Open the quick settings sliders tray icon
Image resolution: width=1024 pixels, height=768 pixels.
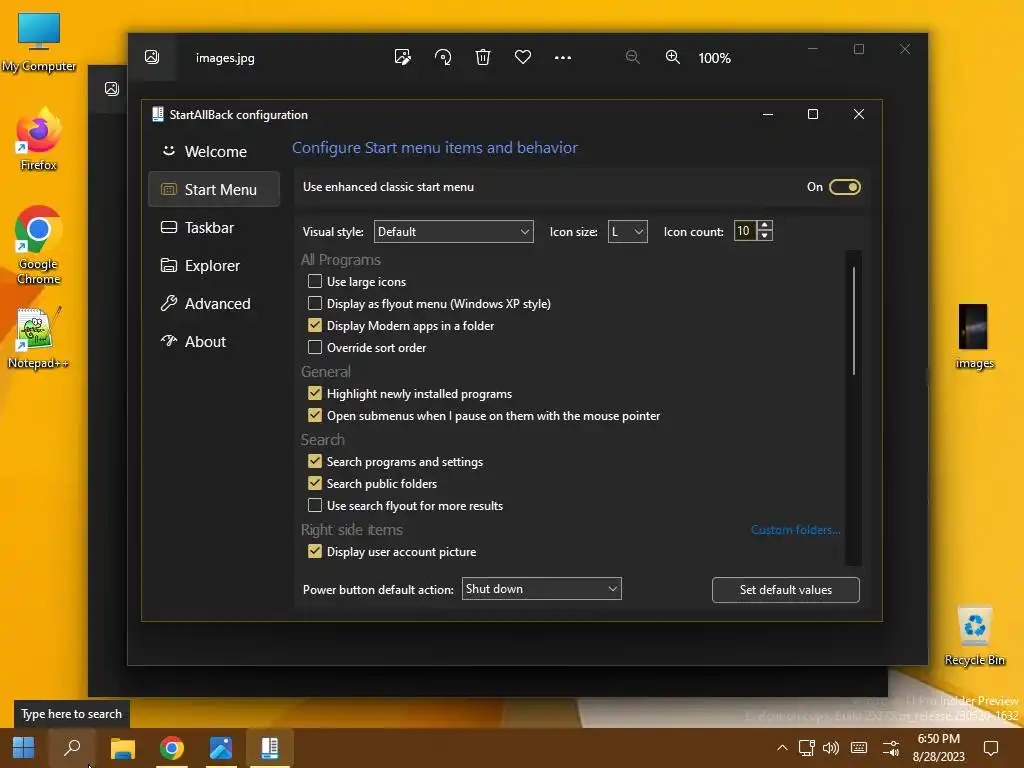point(891,748)
